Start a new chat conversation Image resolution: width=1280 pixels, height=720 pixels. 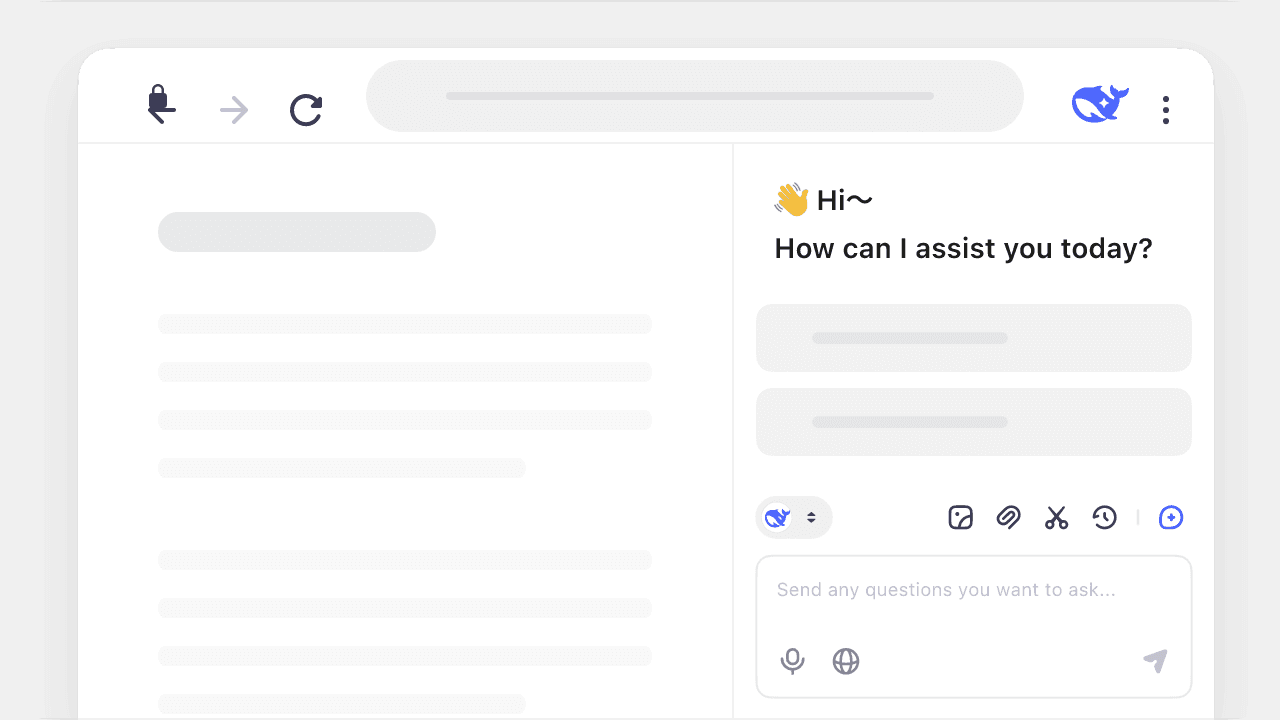[x=1171, y=518]
